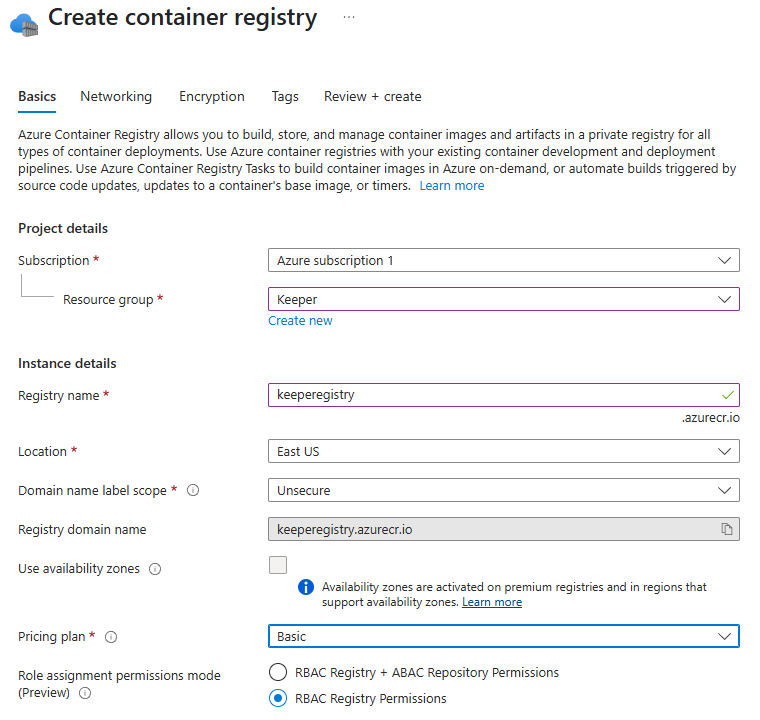
Task: Expand the Location dropdown
Action: click(504, 451)
